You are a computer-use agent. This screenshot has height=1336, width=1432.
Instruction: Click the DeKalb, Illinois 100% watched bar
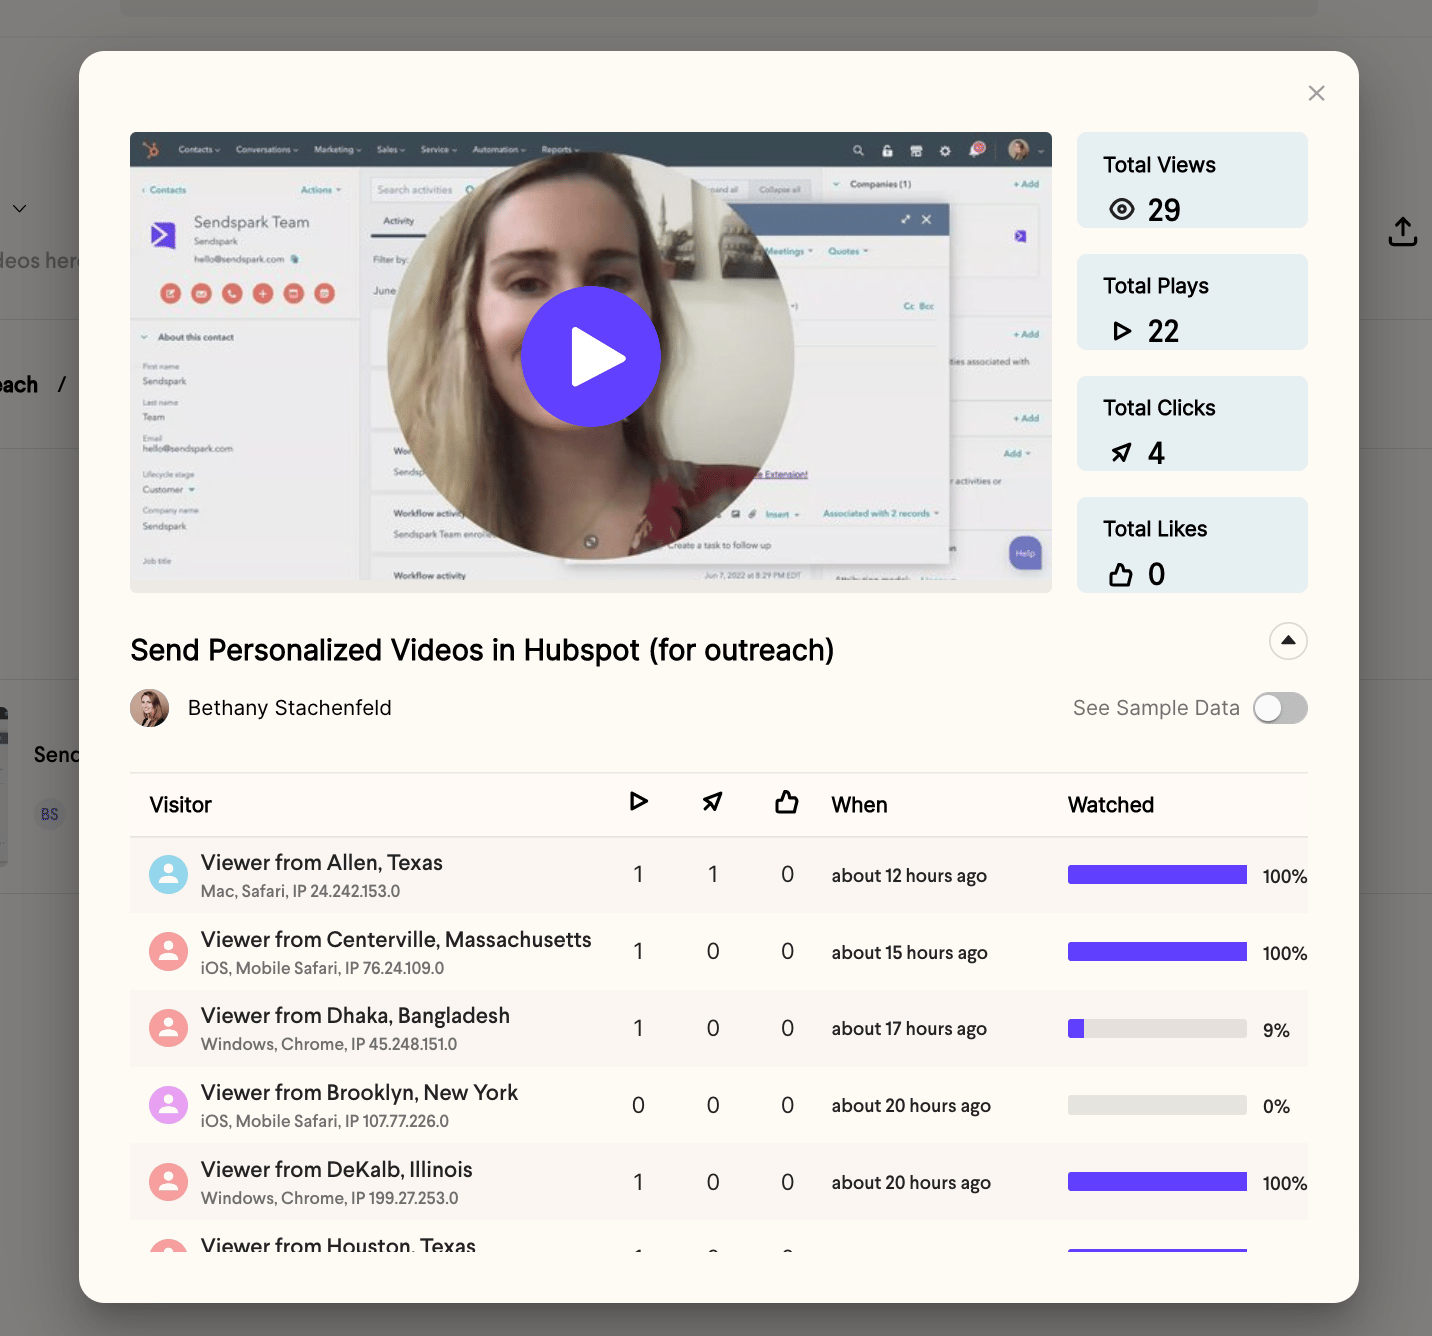tap(1157, 1182)
